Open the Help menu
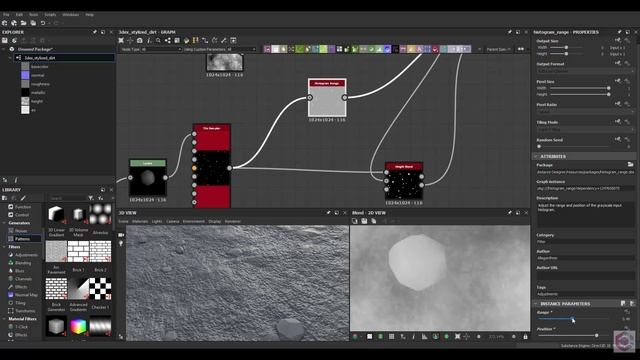Screen dimensions: 640x360 [x=89, y=15]
